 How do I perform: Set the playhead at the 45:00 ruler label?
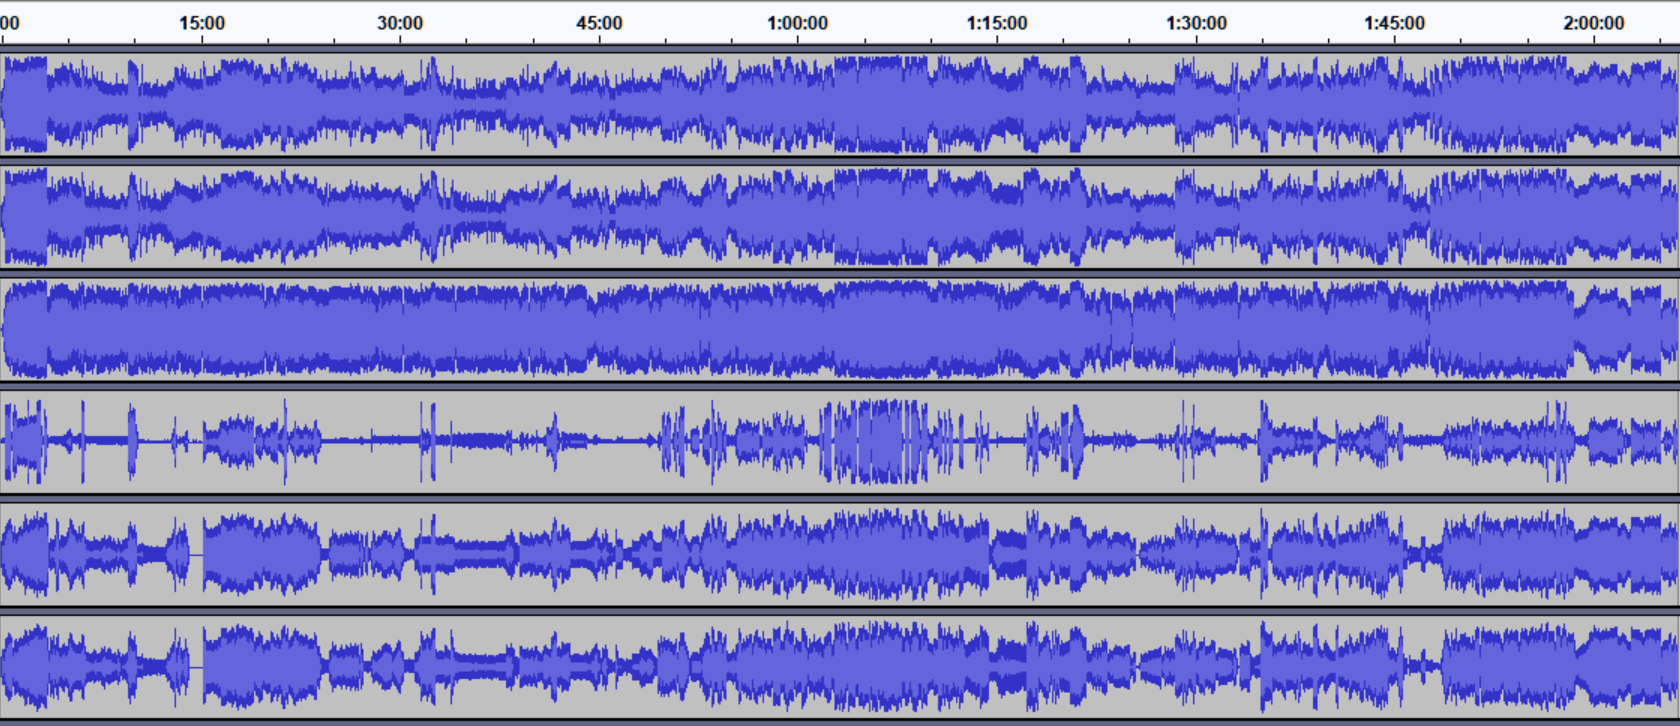(599, 23)
